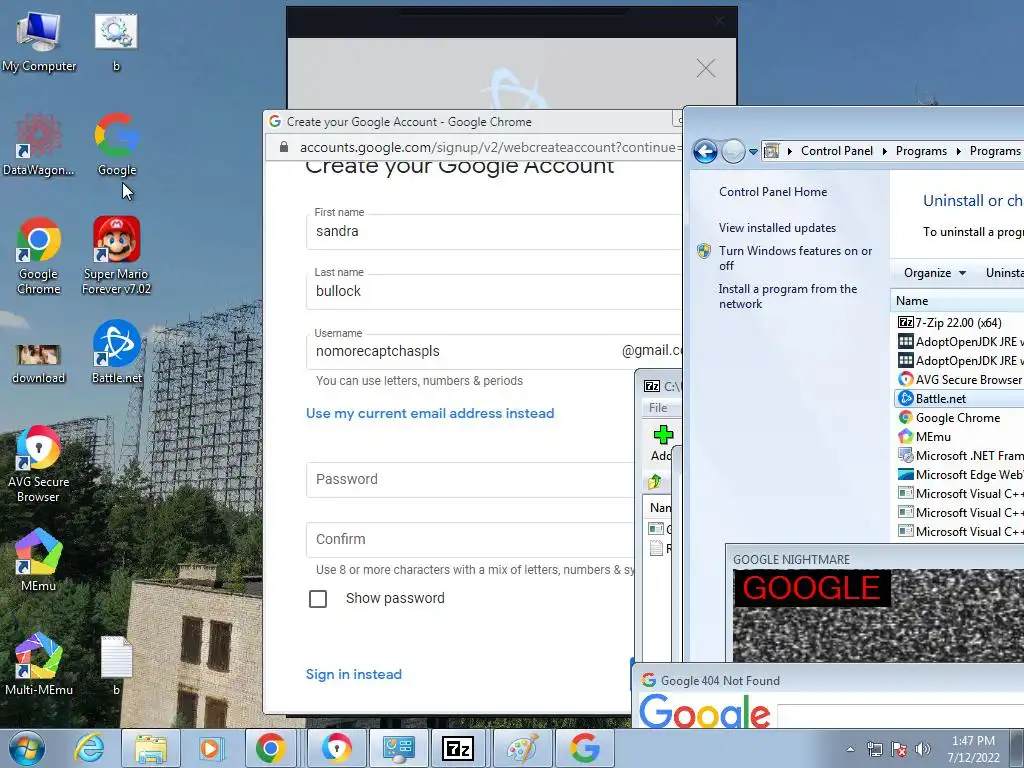This screenshot has height=768, width=1024.
Task: Open Install a program from the network
Action: [788, 296]
